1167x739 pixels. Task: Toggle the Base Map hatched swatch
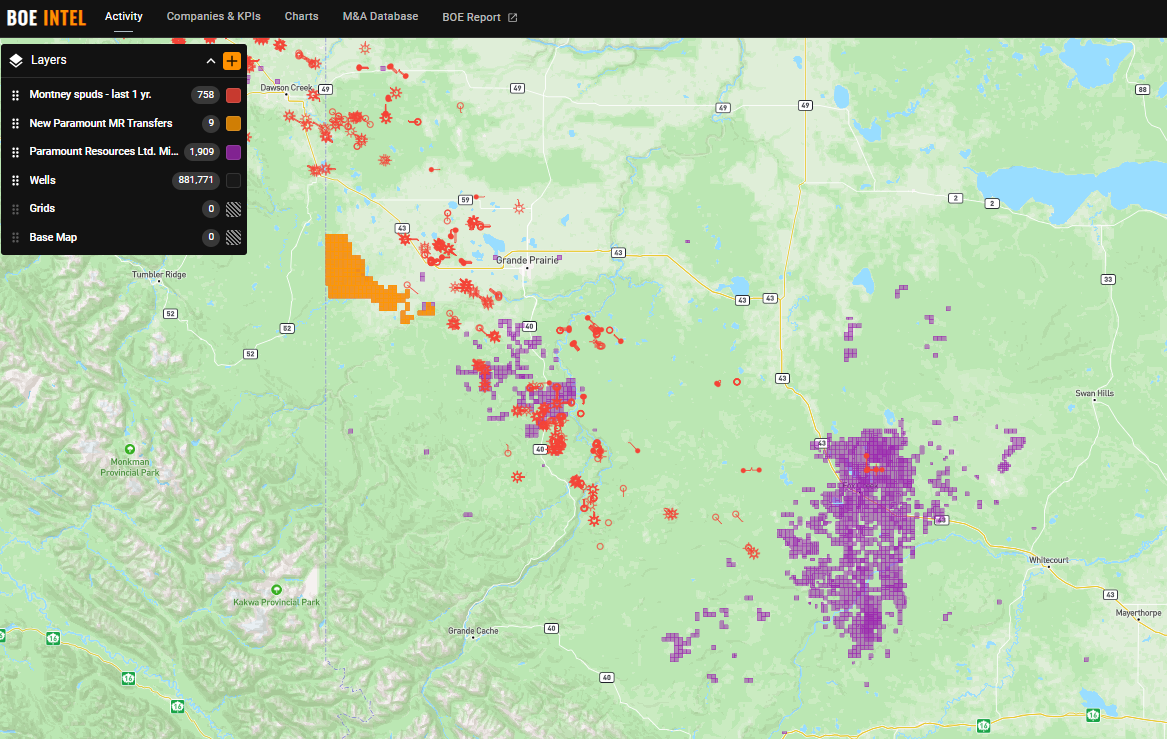click(x=233, y=237)
